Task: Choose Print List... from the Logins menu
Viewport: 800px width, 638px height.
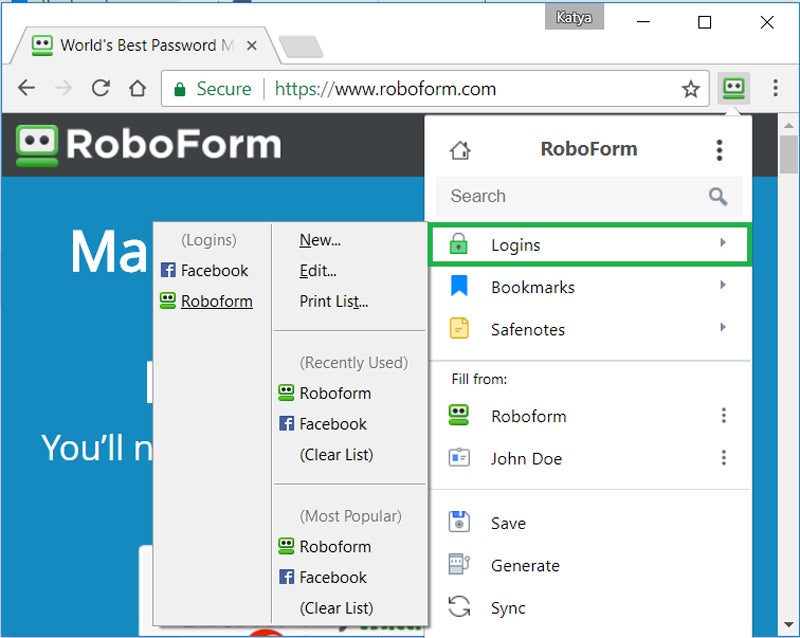Action: coord(333,301)
